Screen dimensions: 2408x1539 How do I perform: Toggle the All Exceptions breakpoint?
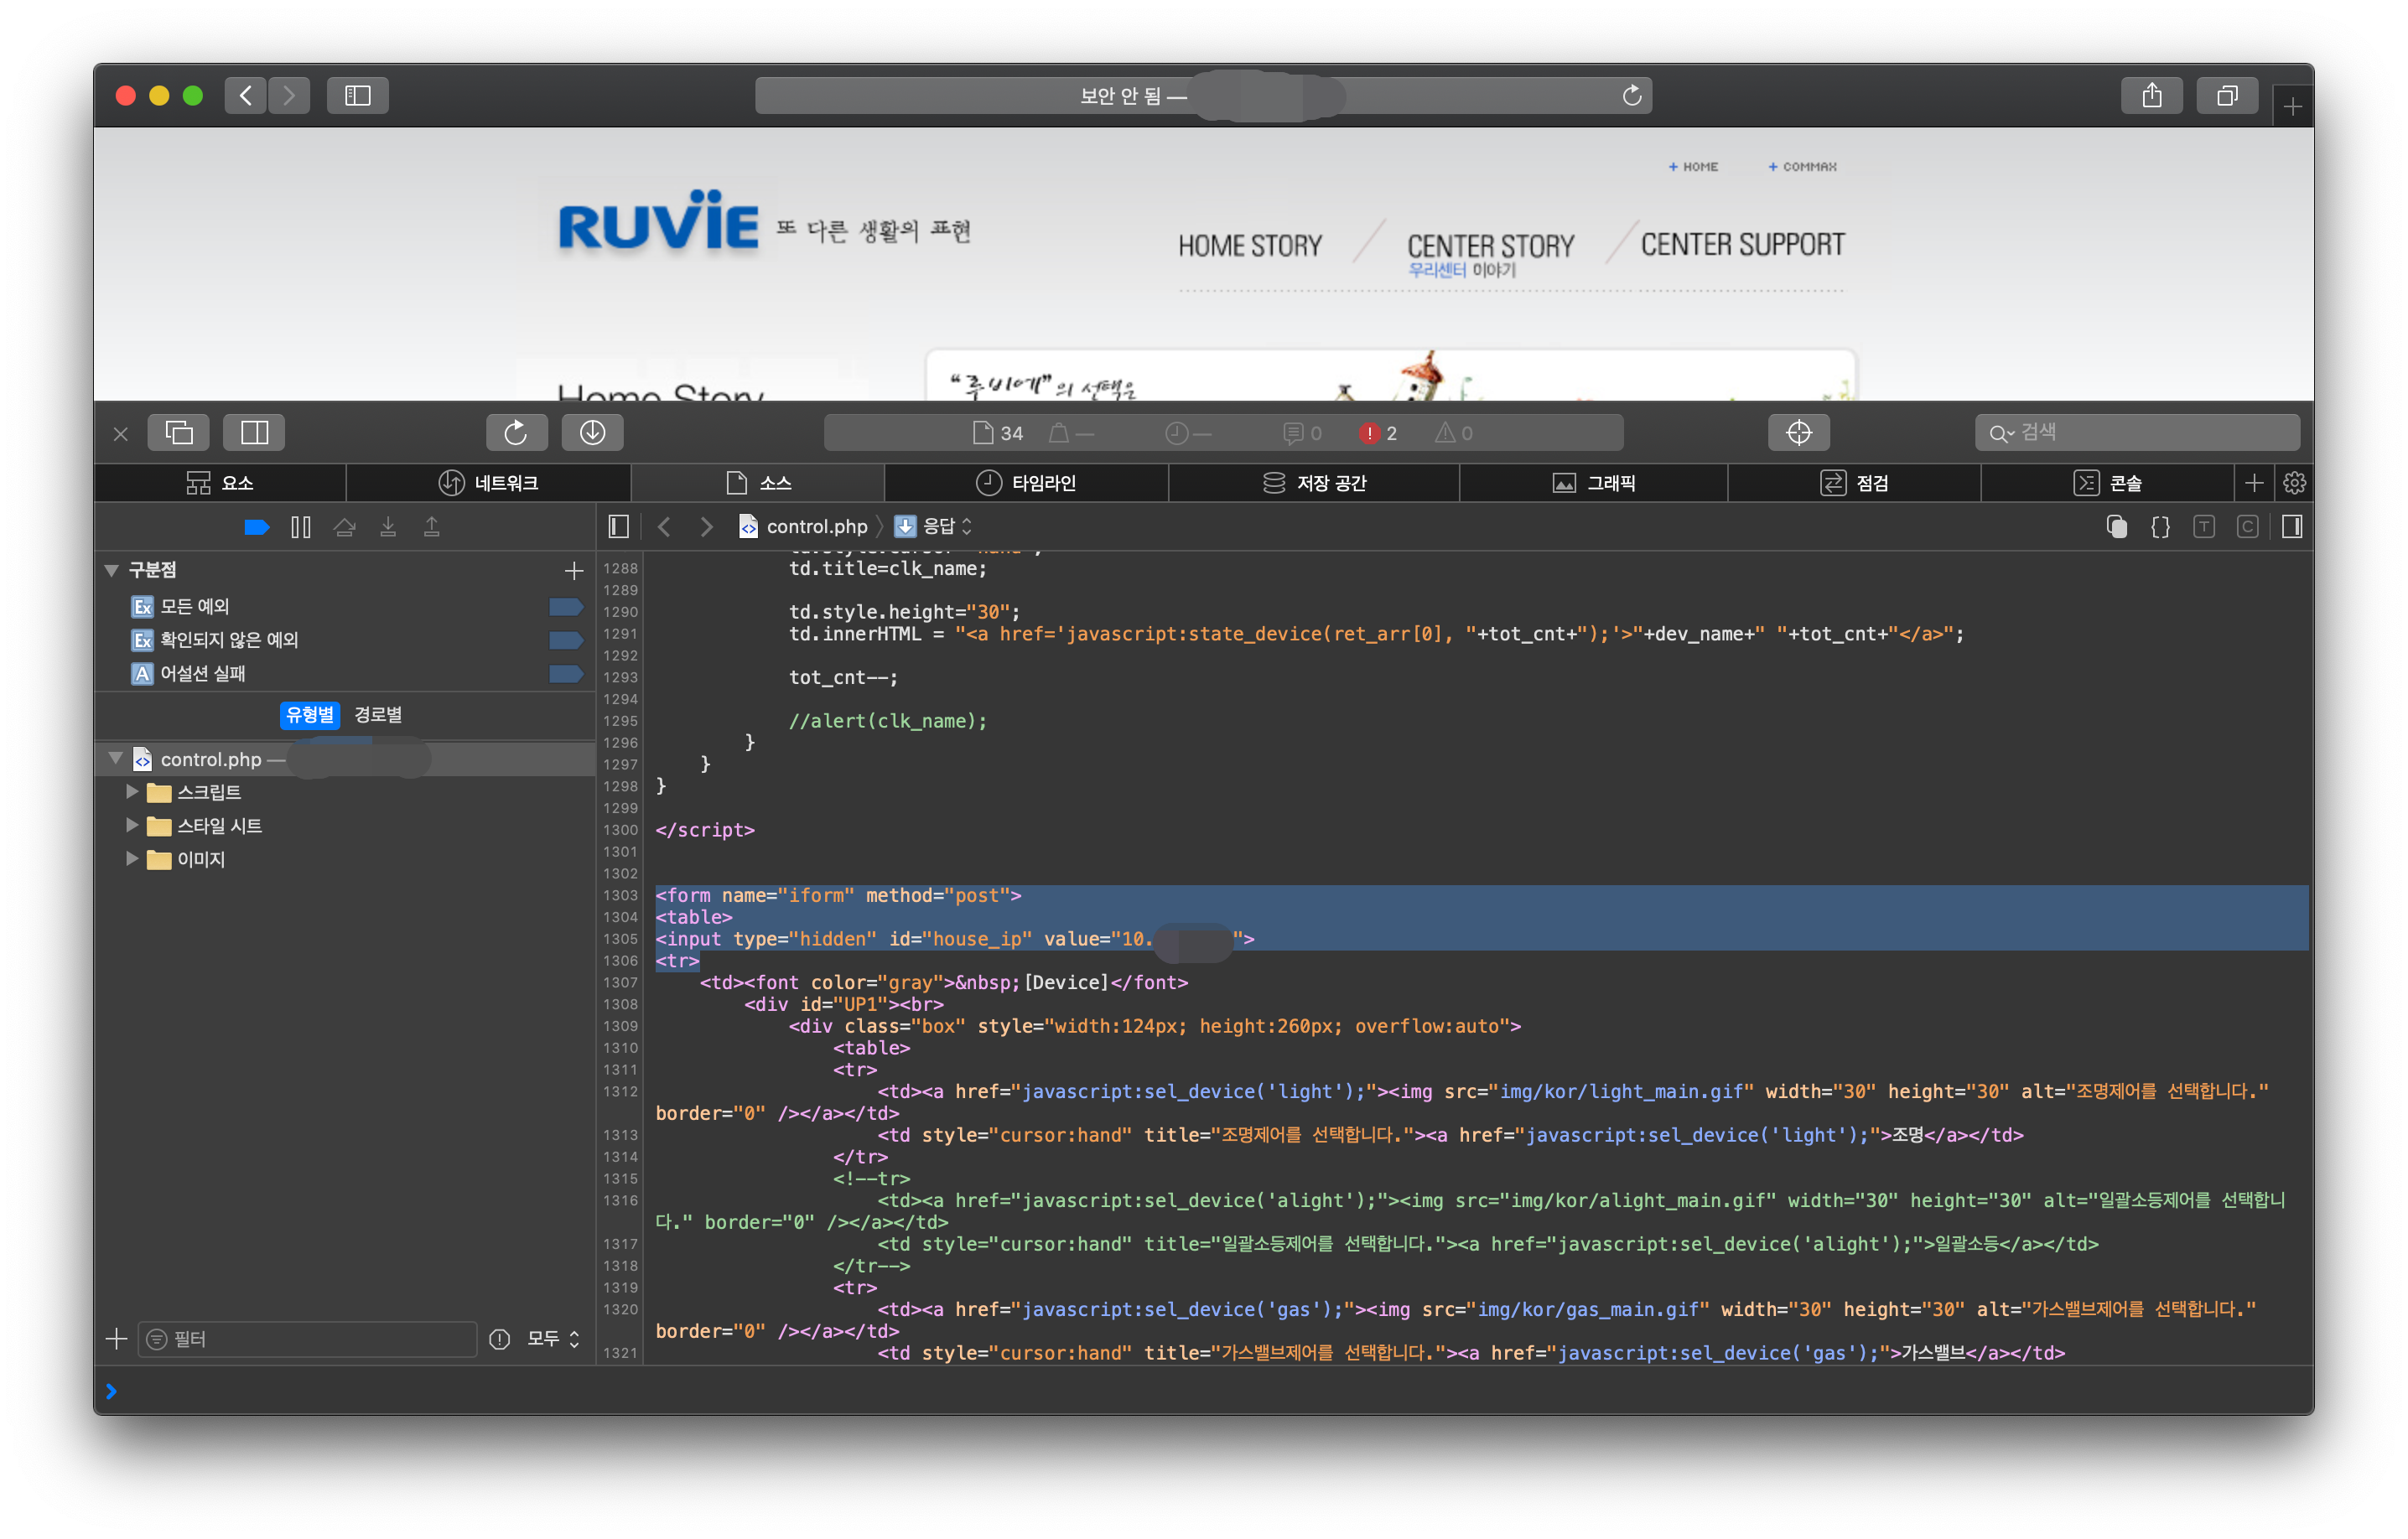(x=566, y=606)
